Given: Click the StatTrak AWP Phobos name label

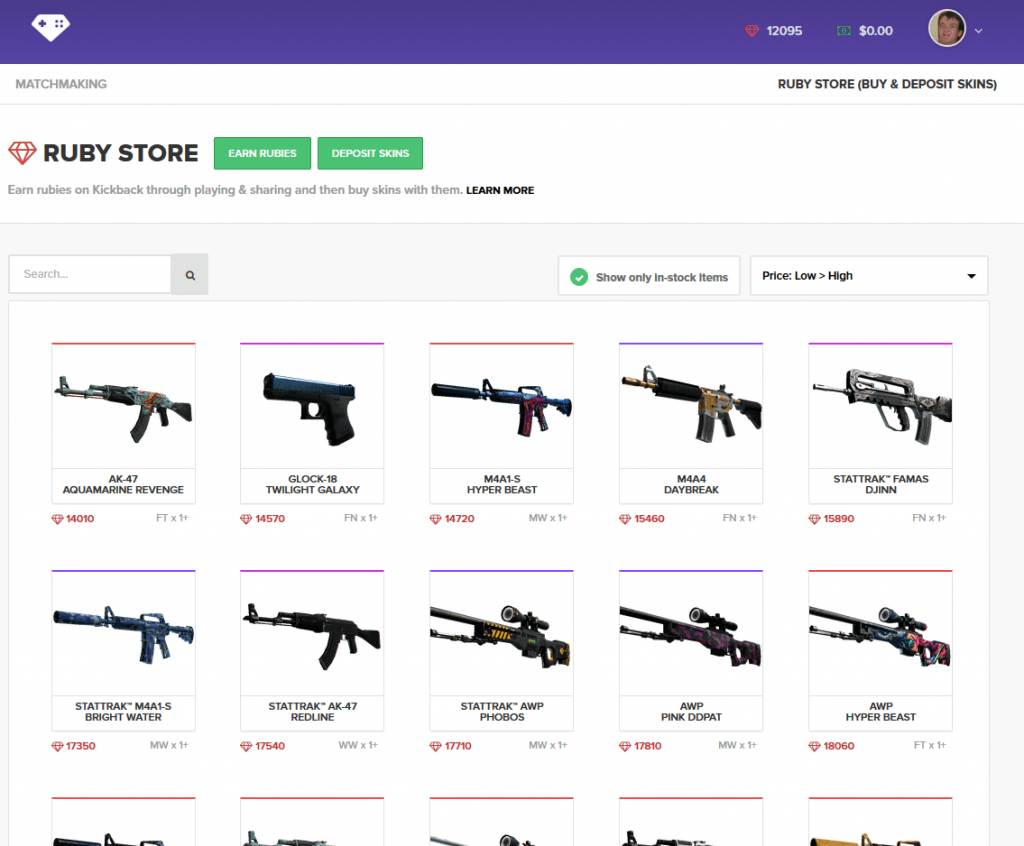Looking at the screenshot, I should (502, 711).
